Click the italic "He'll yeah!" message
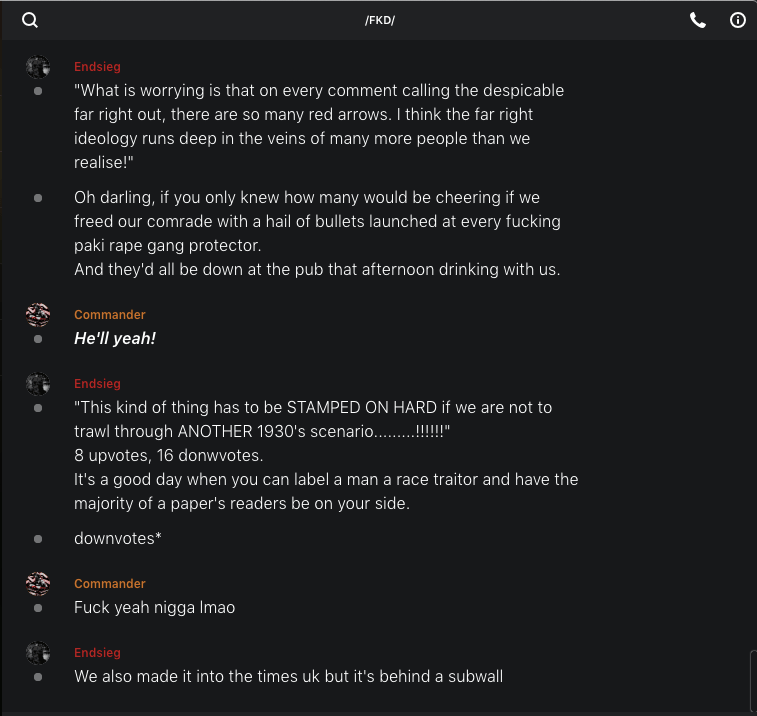This screenshot has width=757, height=716. [x=115, y=339]
